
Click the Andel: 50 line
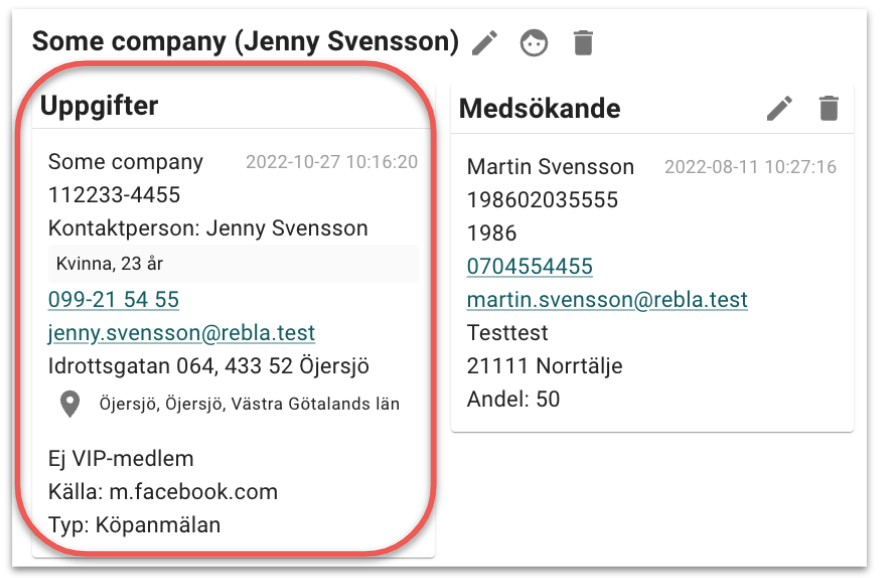pyautogui.click(x=513, y=399)
